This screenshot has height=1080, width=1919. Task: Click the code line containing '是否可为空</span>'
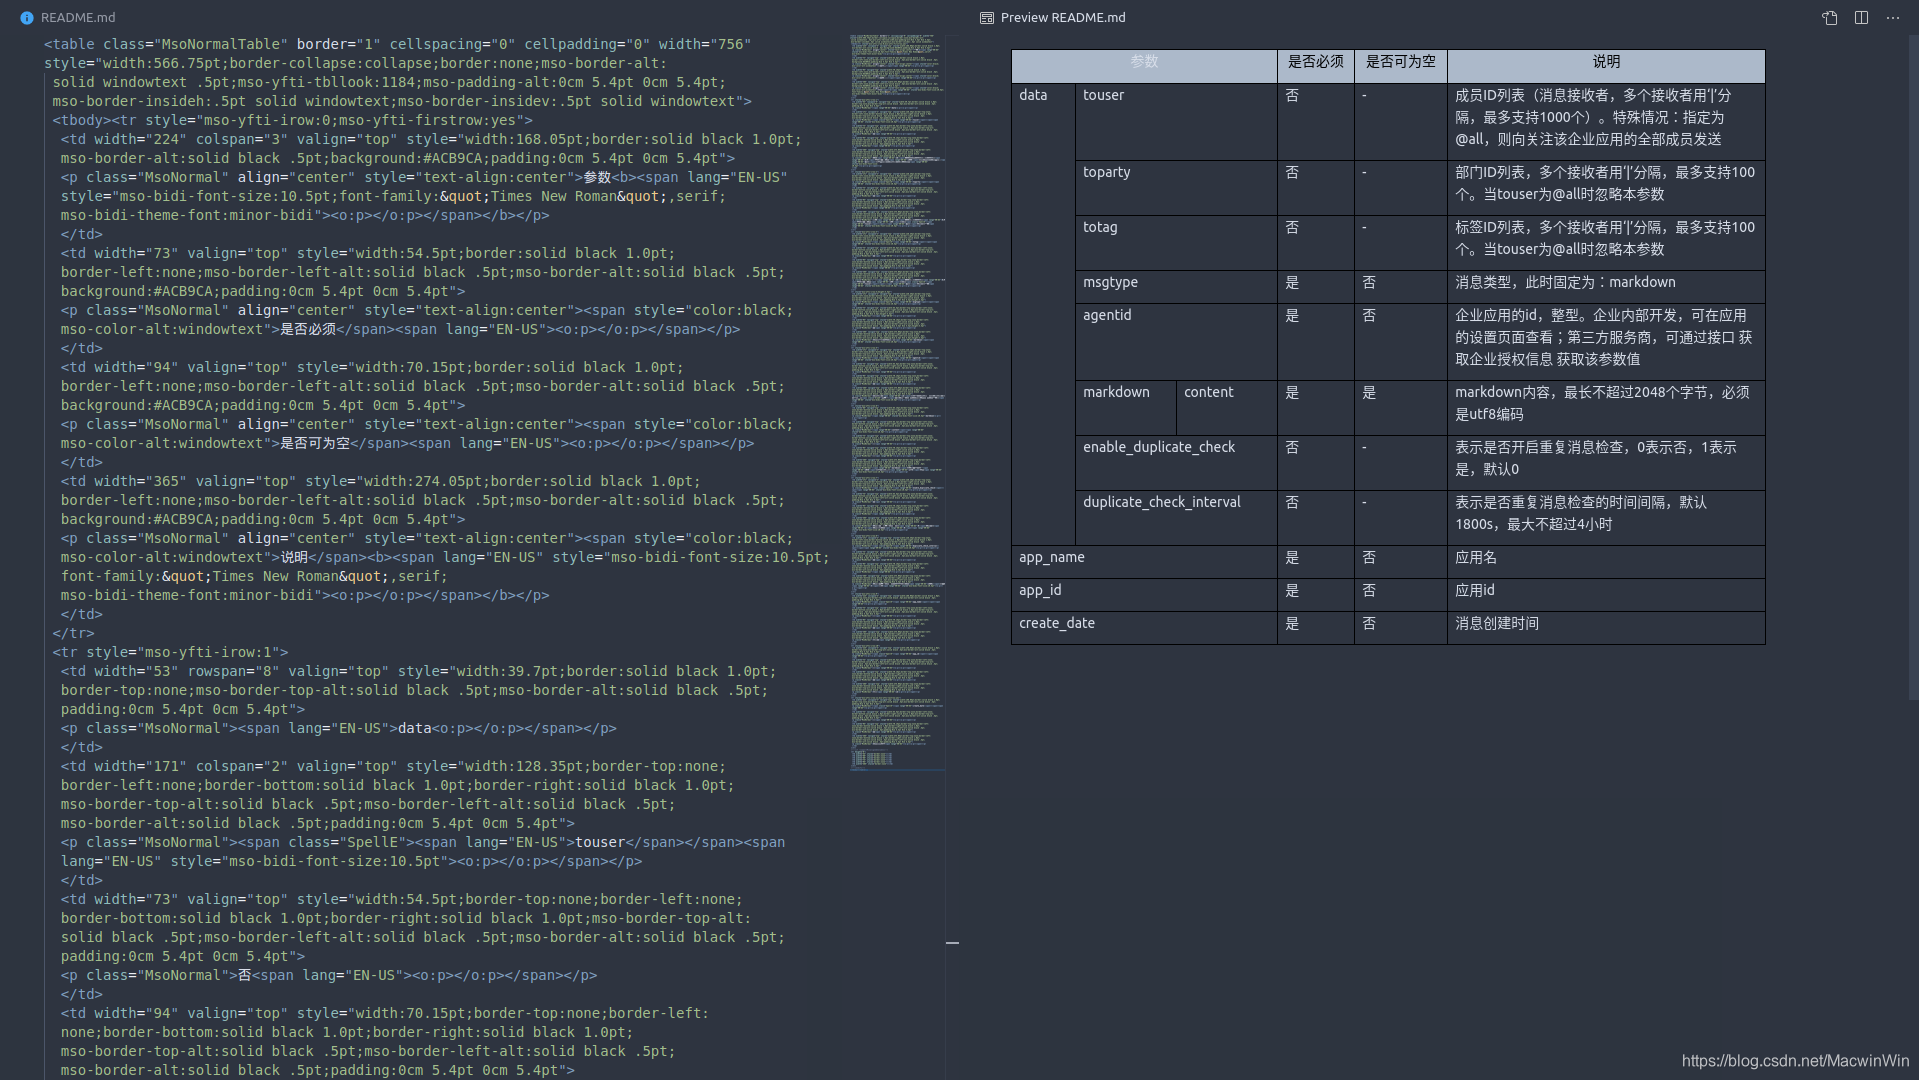point(407,443)
